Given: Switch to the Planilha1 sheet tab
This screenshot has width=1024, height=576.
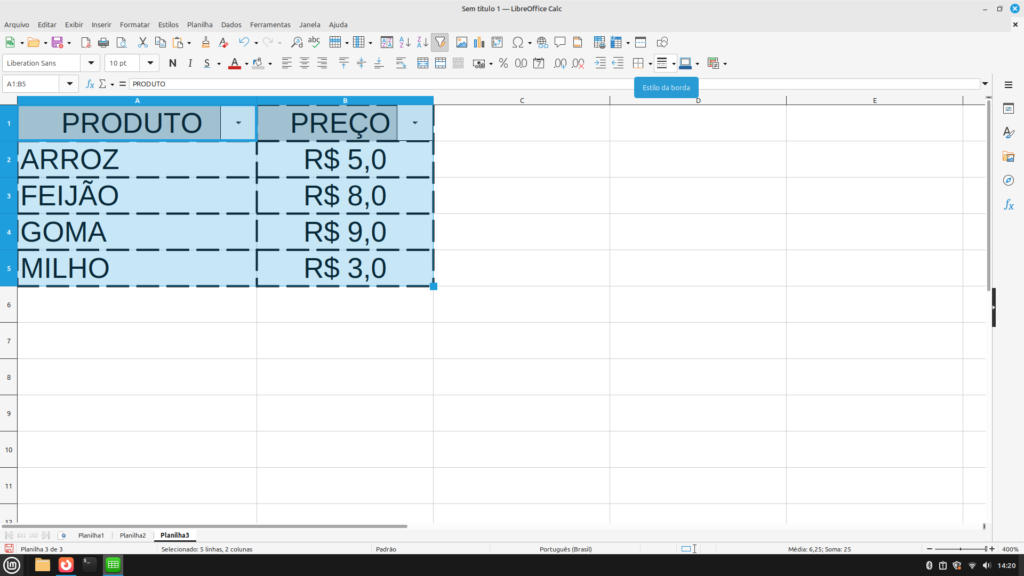Looking at the screenshot, I should point(91,535).
